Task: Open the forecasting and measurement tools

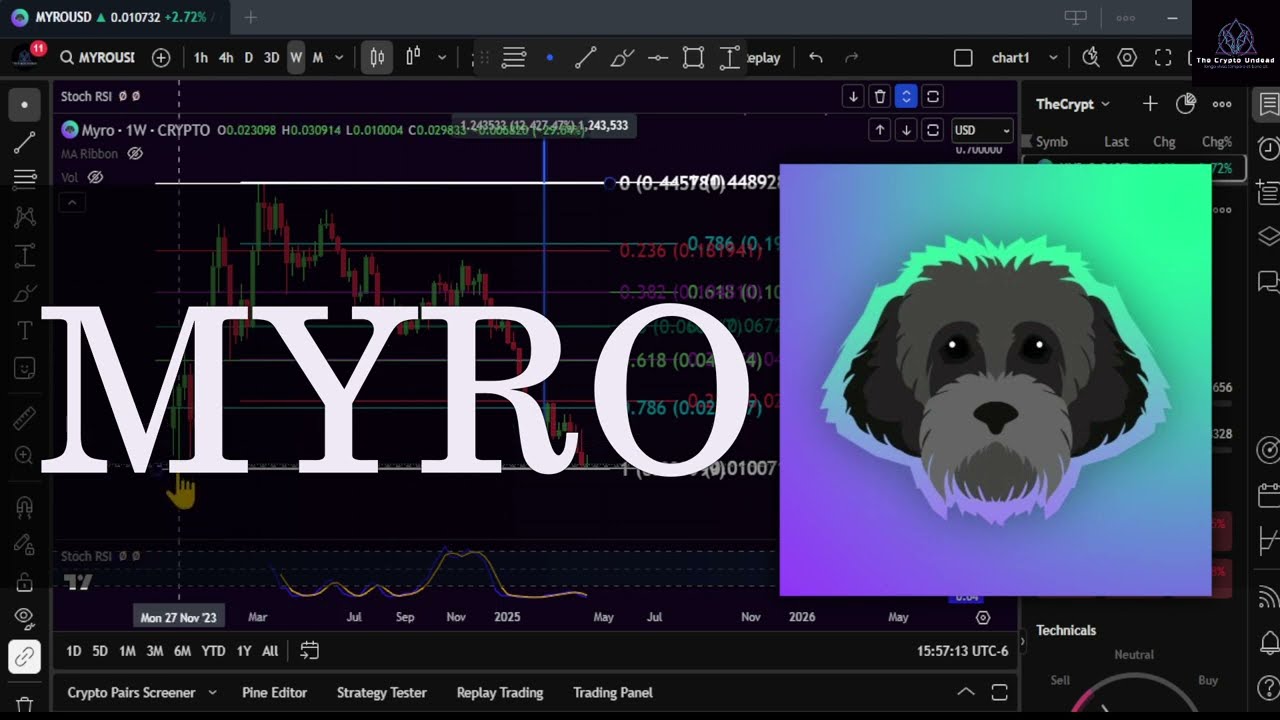Action: click(x=24, y=256)
